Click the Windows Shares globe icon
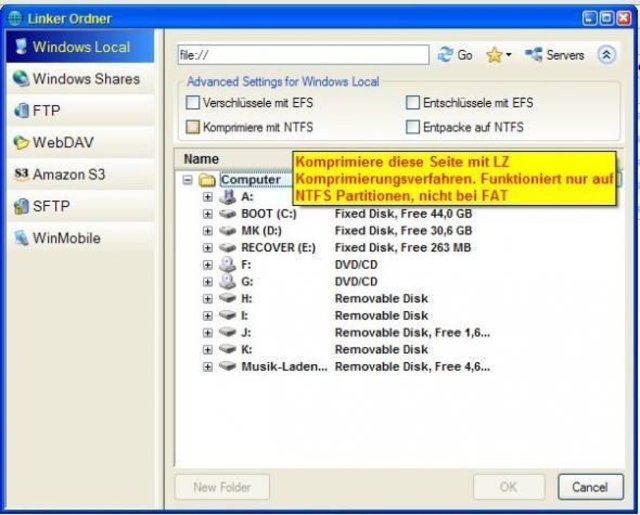 pyautogui.click(x=21, y=78)
